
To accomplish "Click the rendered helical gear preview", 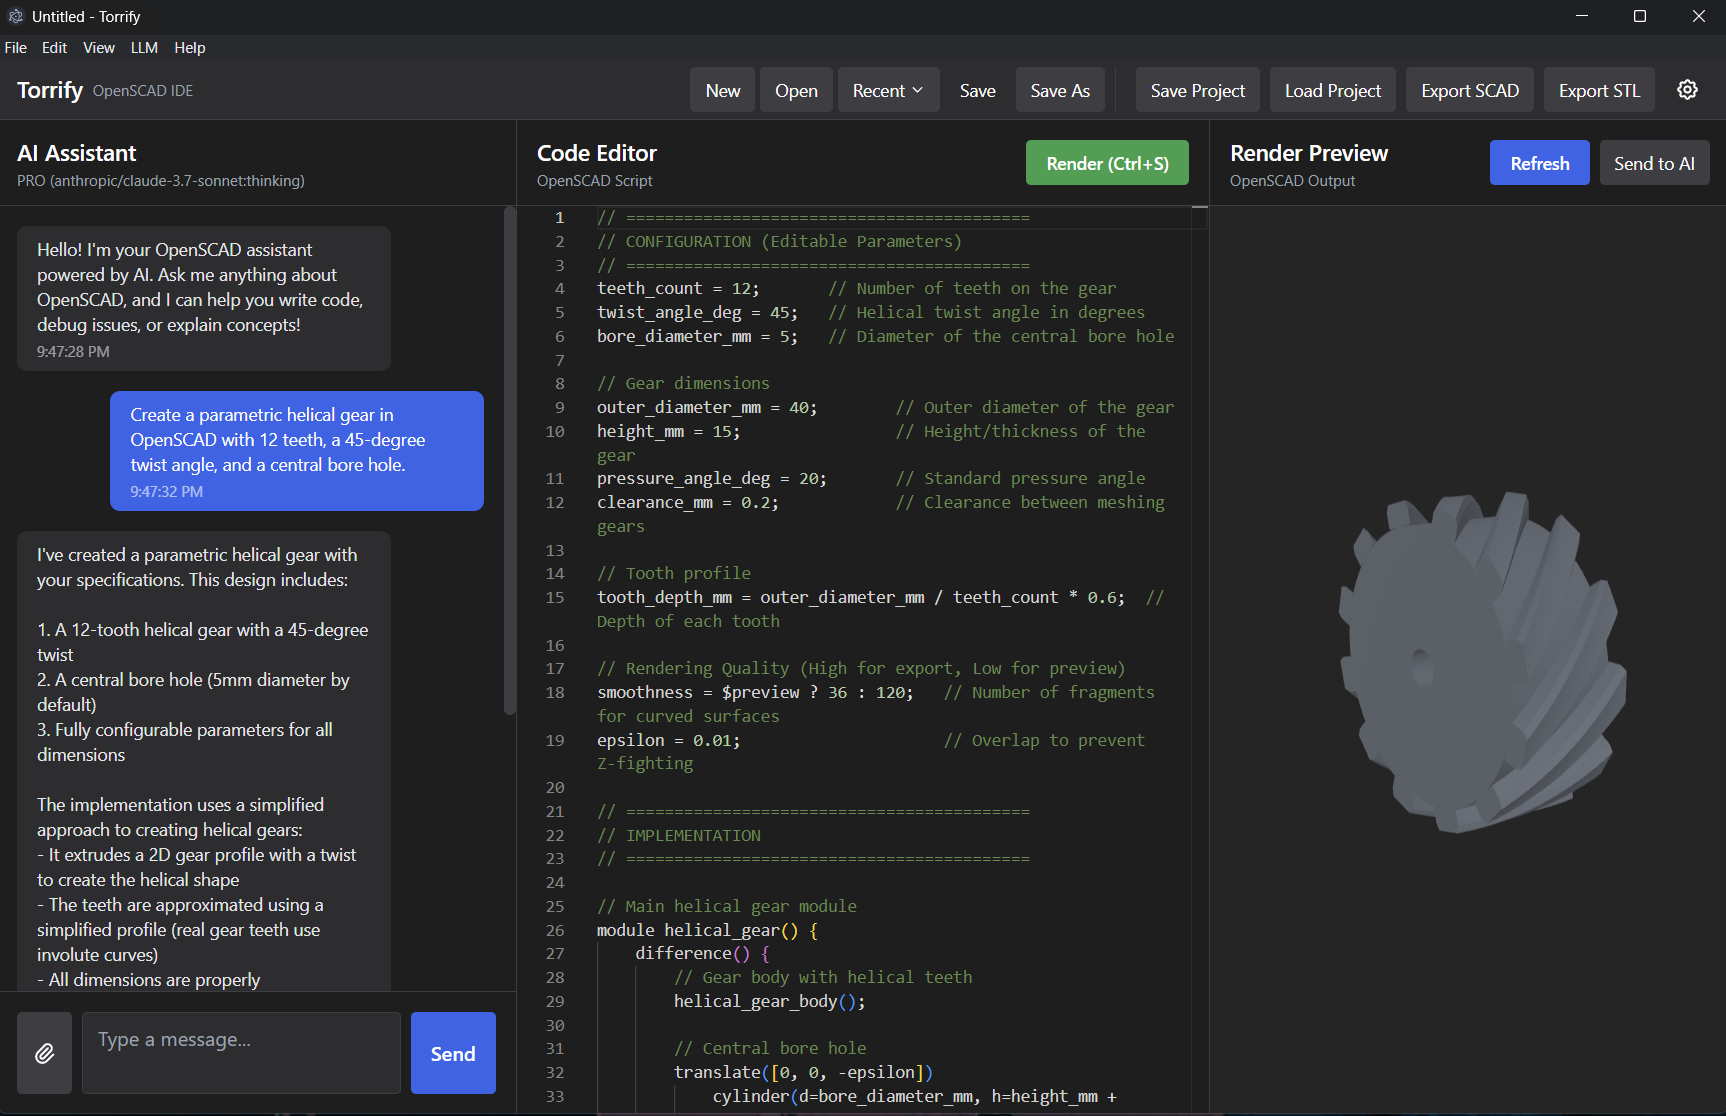I will coord(1480,660).
